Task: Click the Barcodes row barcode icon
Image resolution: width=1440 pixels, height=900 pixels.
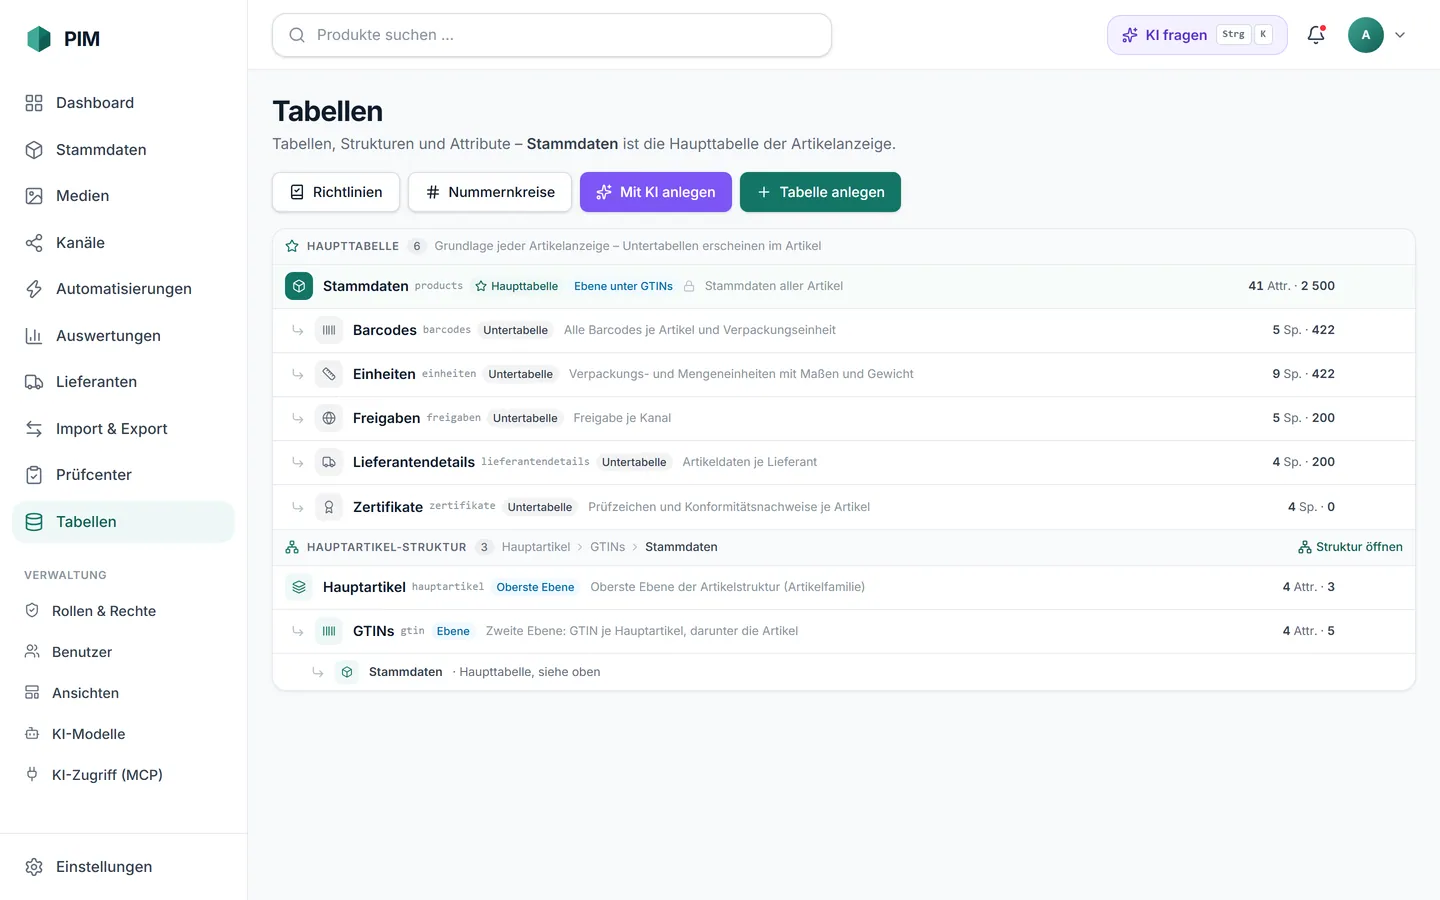Action: pos(329,330)
